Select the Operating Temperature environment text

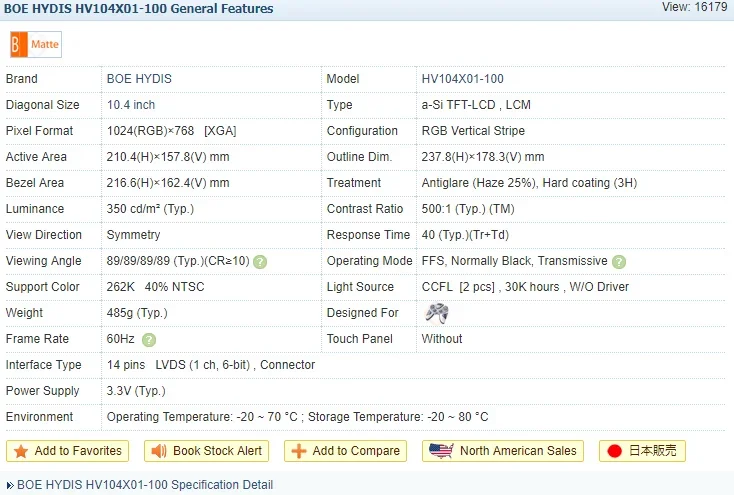(x=297, y=417)
